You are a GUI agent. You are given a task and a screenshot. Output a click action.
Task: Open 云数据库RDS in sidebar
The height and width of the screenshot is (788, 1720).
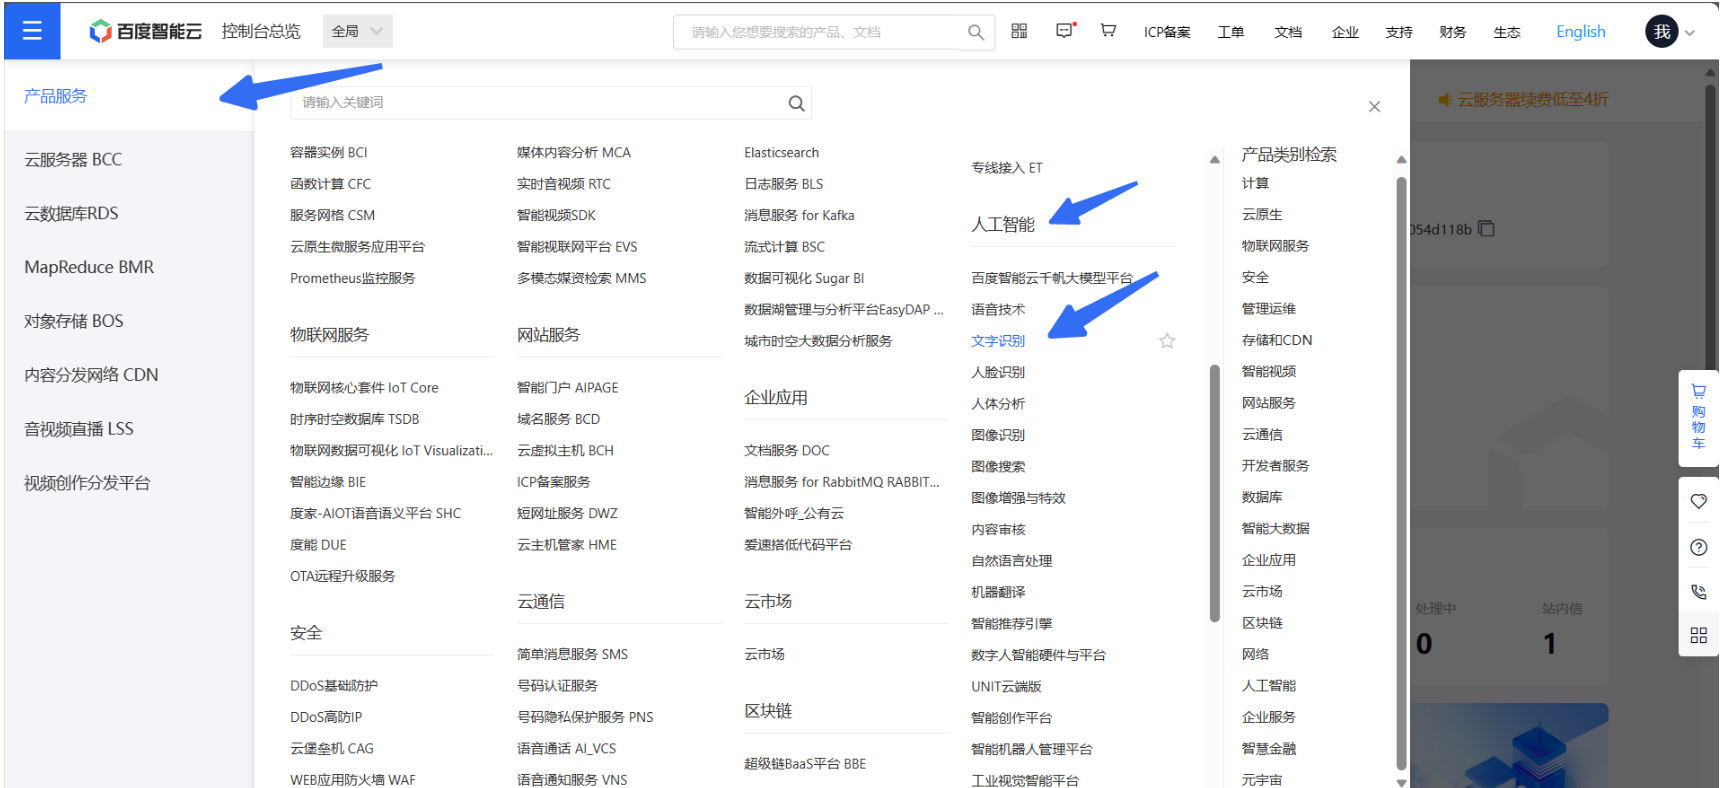click(x=71, y=214)
